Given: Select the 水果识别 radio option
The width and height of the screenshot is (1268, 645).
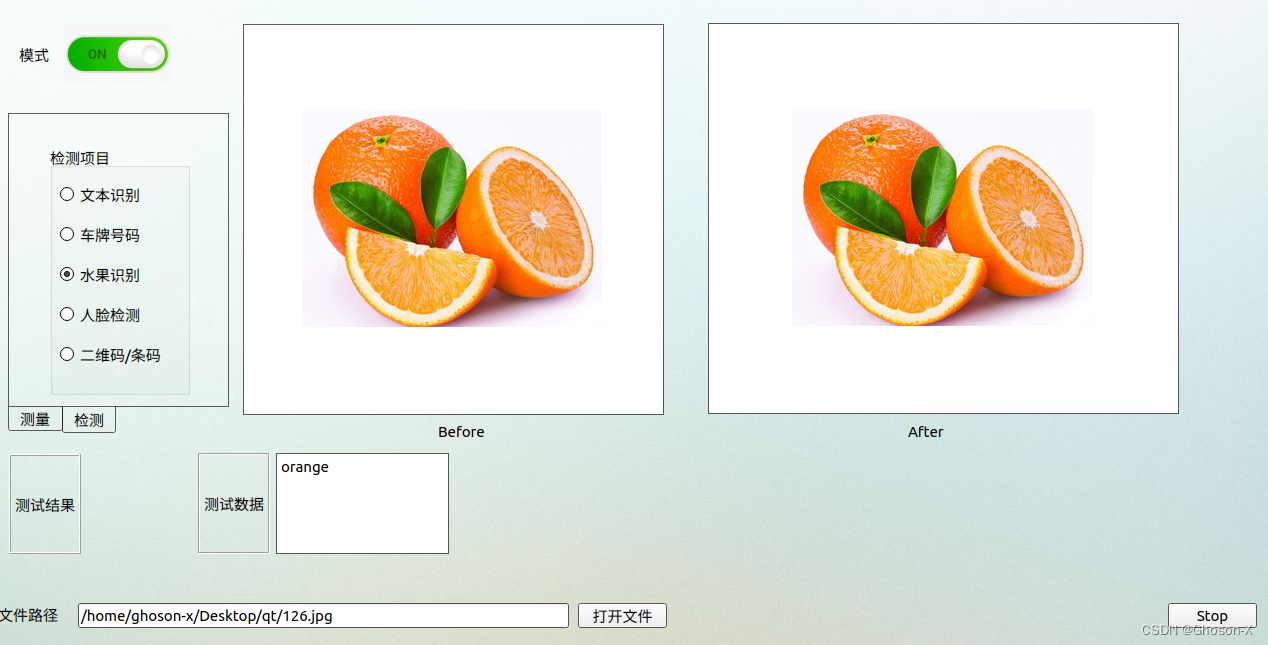Looking at the screenshot, I should click(x=100, y=275).
